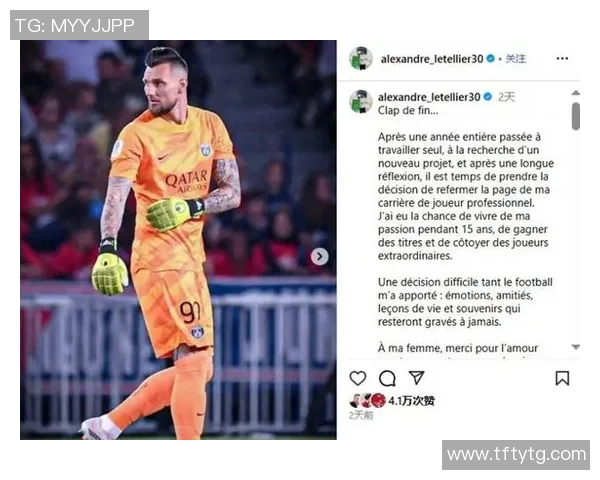Image resolution: width=600 pixels, height=480 pixels.
Task: Open the three-dot more options menu
Action: coord(562,59)
